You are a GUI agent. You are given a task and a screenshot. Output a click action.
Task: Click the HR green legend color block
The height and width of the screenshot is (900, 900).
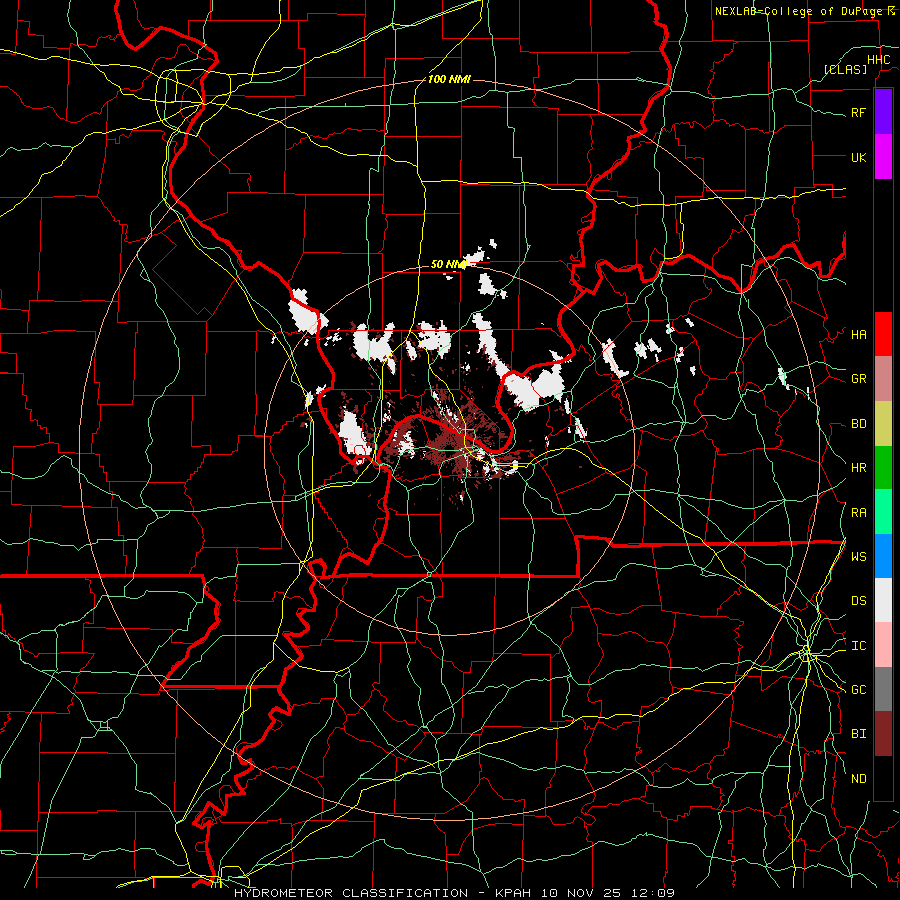[883, 468]
